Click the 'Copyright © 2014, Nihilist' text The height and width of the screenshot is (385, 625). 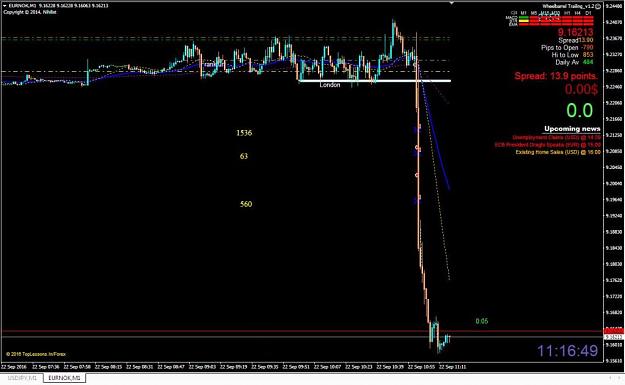30,12
